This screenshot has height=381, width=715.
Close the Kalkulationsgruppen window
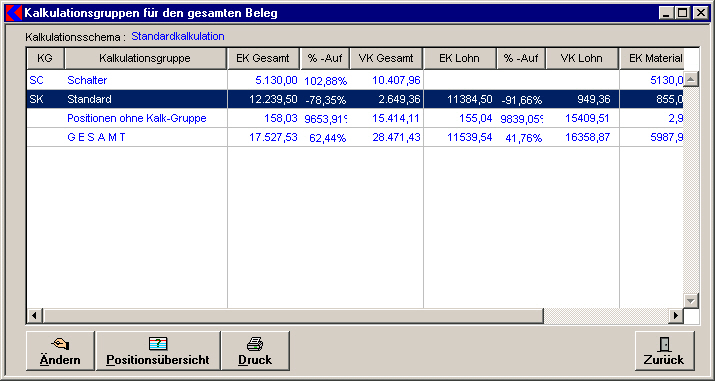coord(700,13)
